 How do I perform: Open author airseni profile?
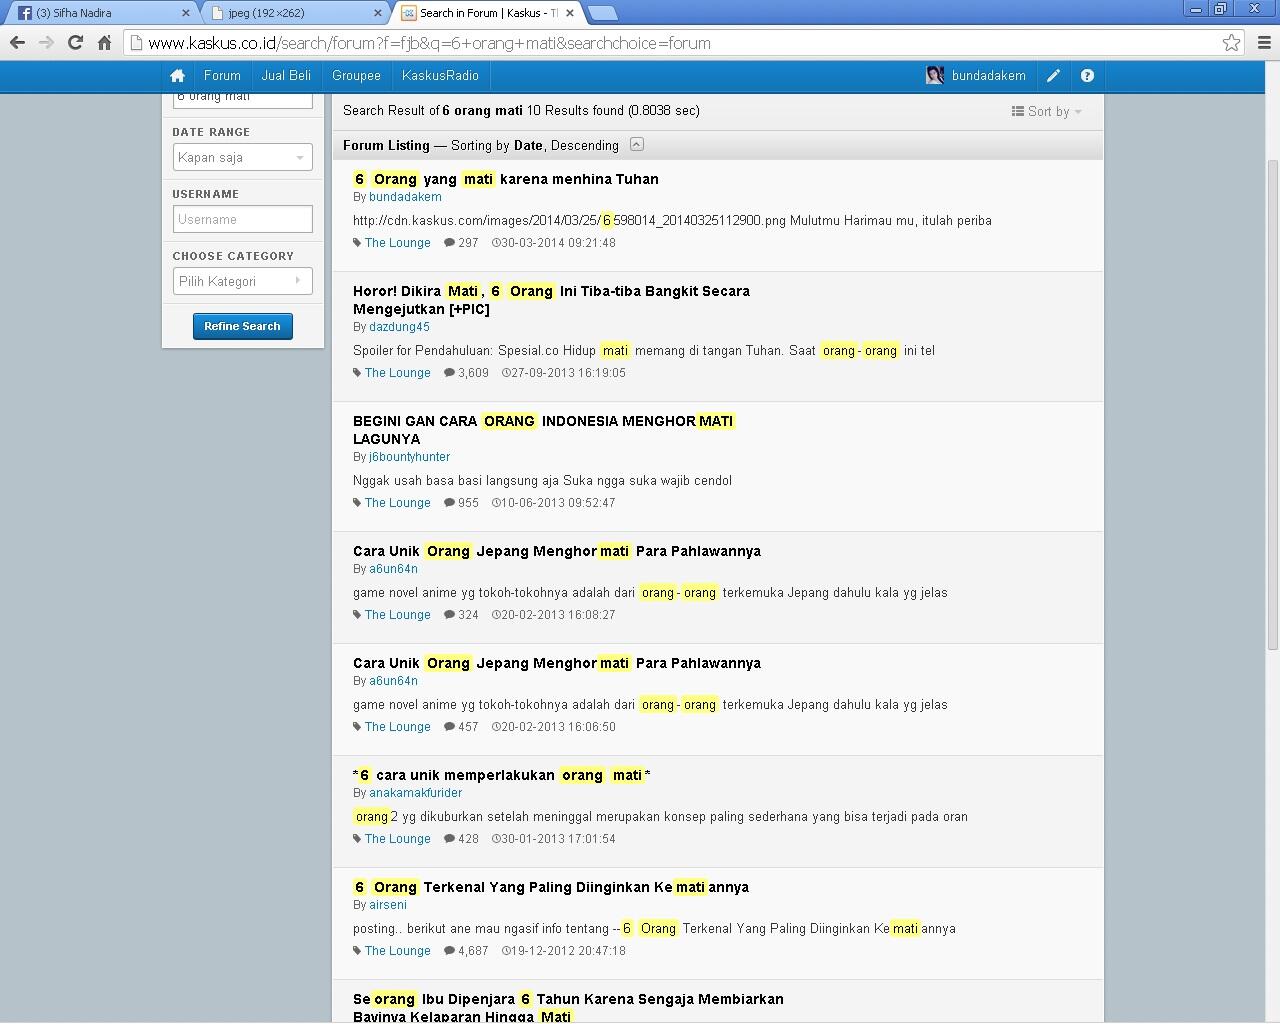point(388,905)
